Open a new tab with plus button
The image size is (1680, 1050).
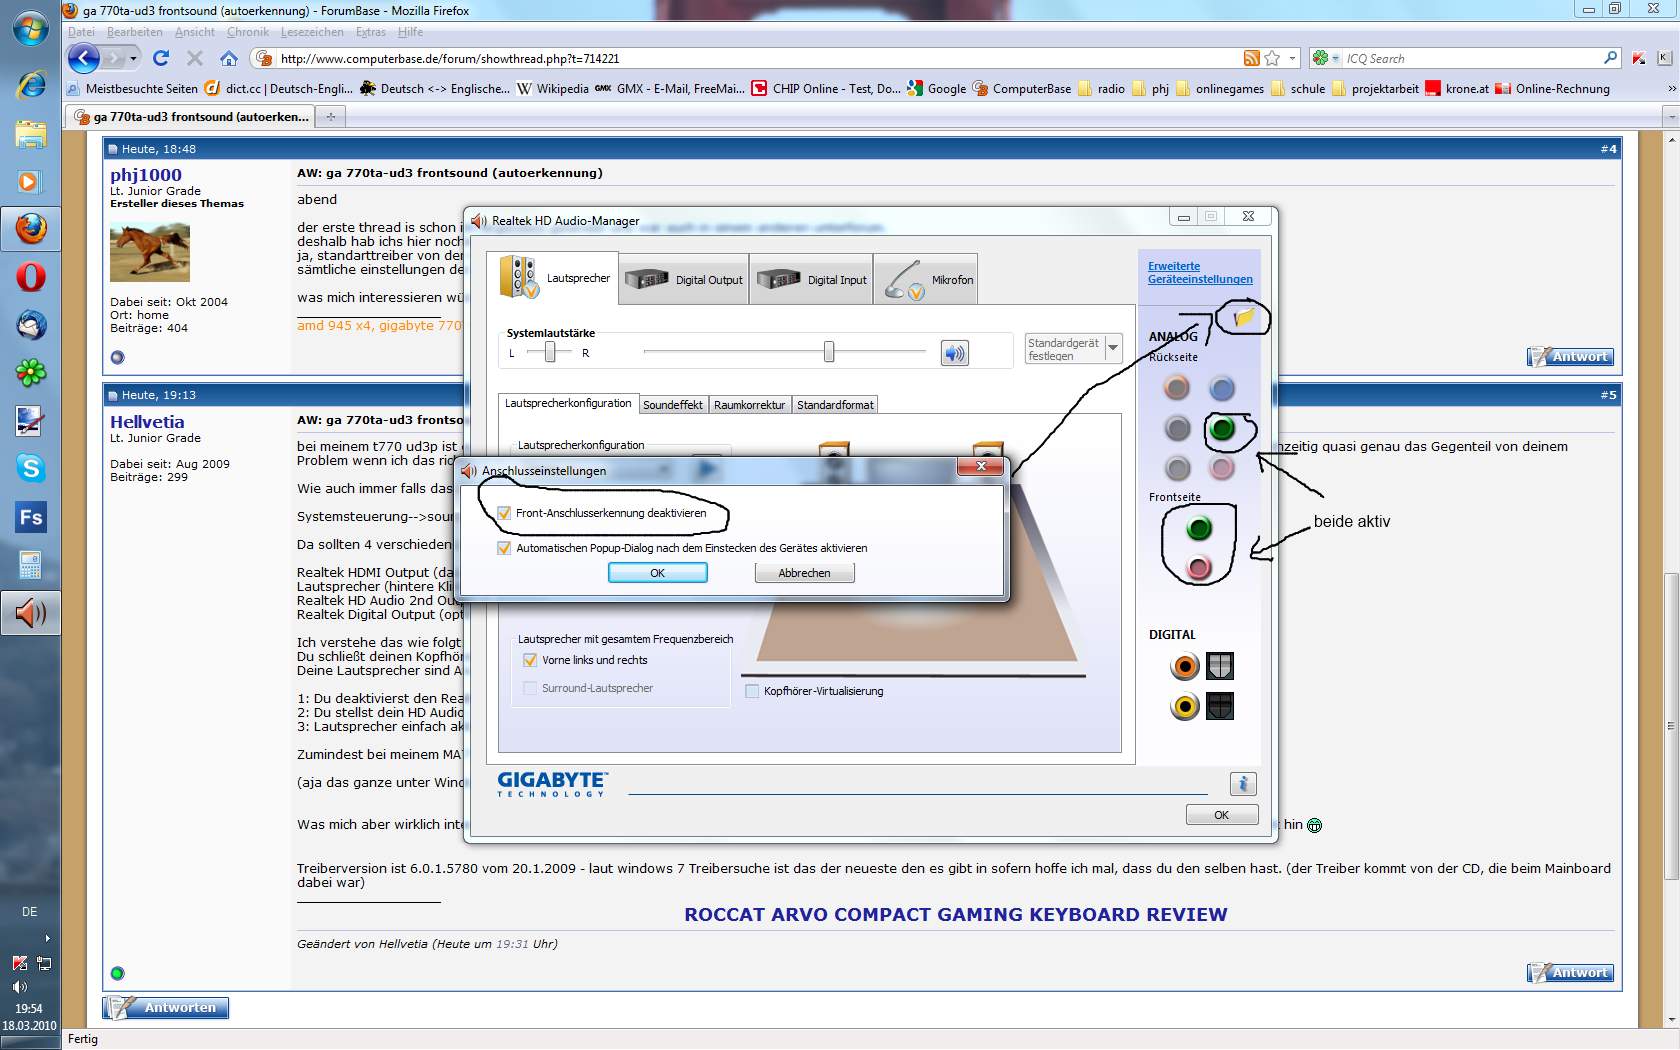click(331, 117)
